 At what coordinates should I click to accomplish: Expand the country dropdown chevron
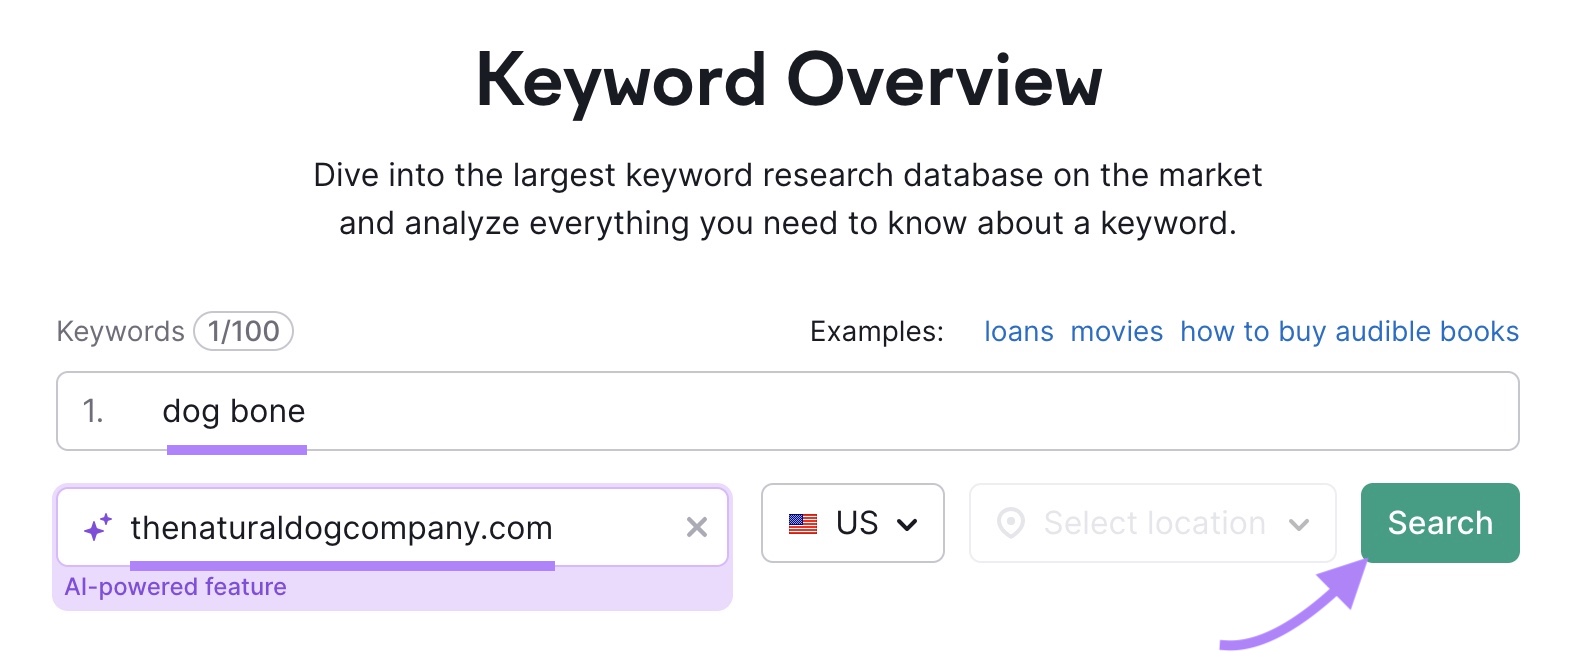(909, 523)
